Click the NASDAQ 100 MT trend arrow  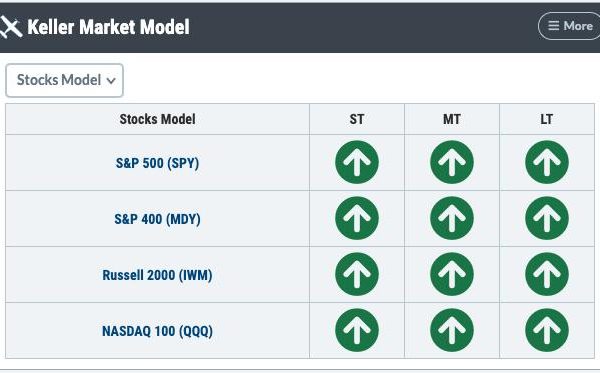[452, 330]
